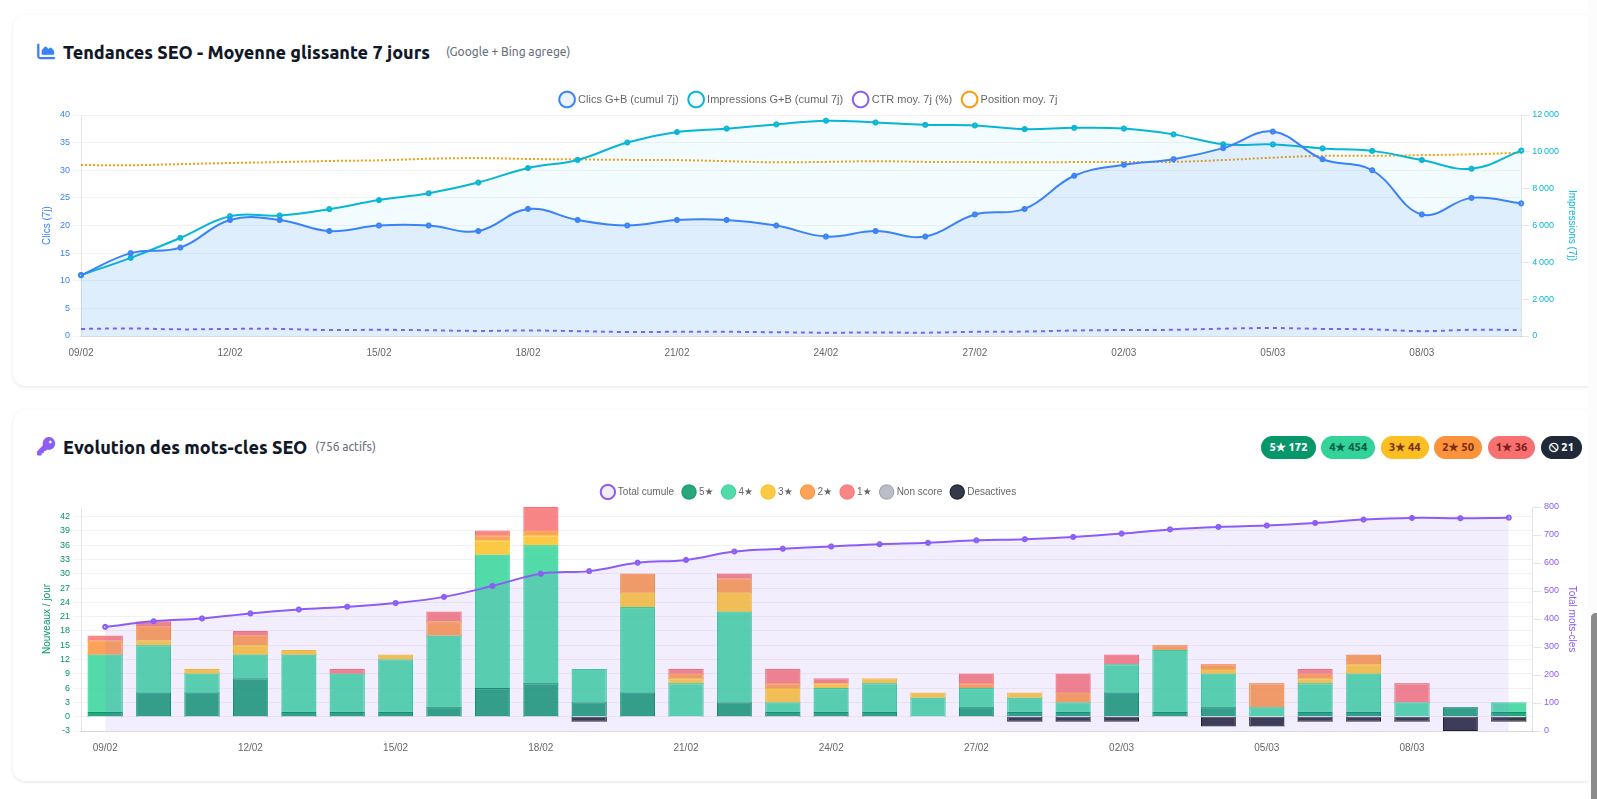Click the 4★ 454 badge

[1348, 447]
